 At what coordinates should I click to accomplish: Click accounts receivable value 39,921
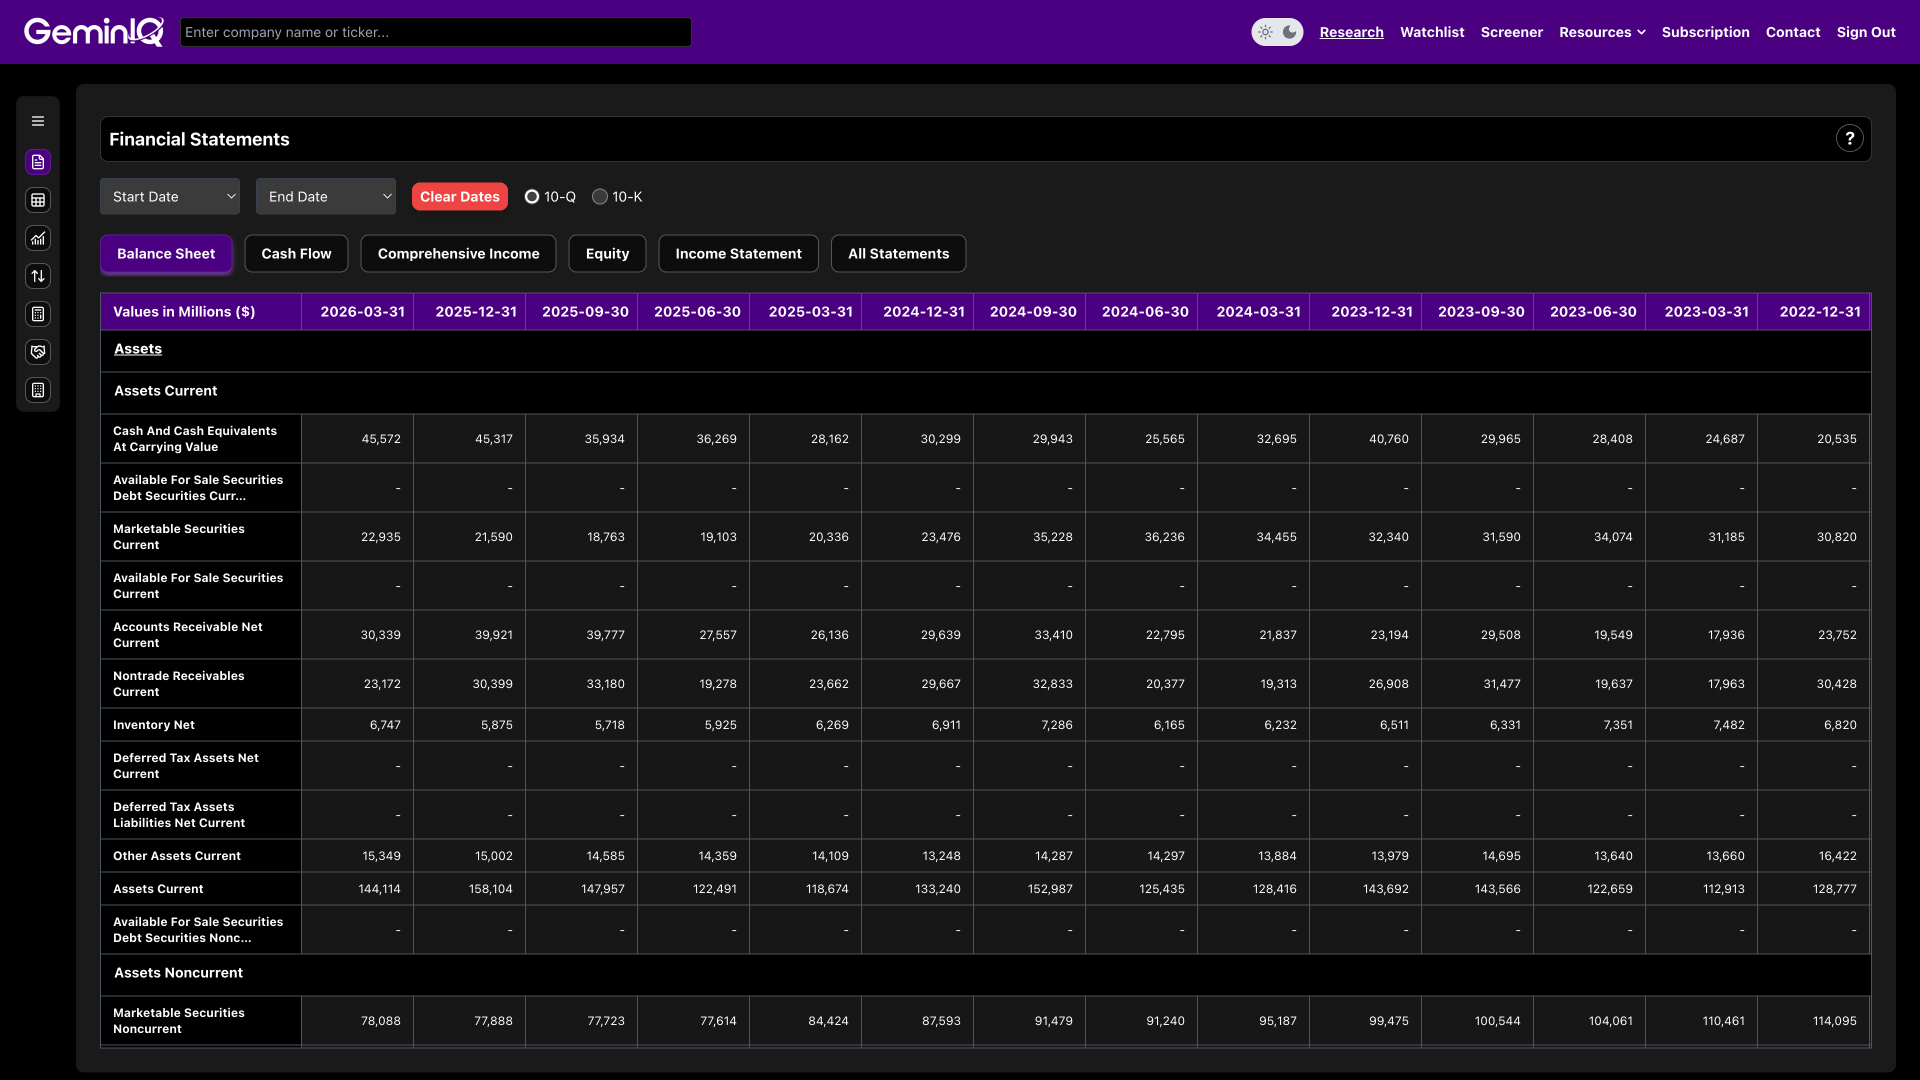click(x=493, y=635)
